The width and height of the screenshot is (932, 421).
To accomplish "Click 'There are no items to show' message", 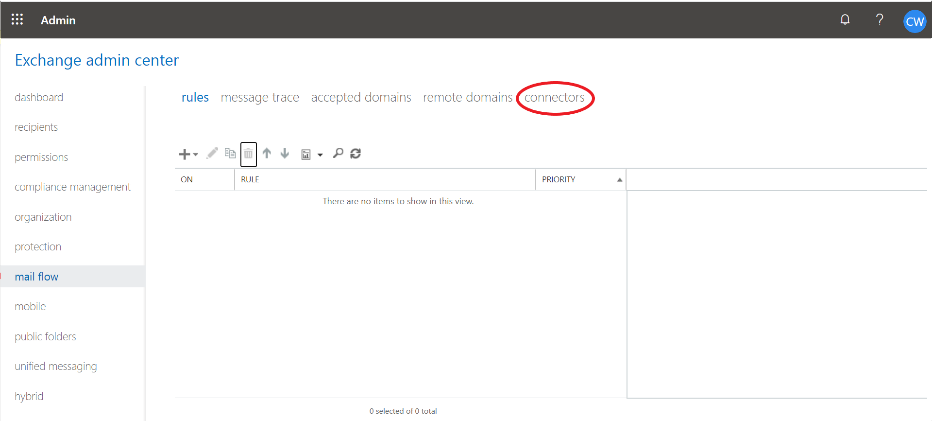I will tap(398, 201).
